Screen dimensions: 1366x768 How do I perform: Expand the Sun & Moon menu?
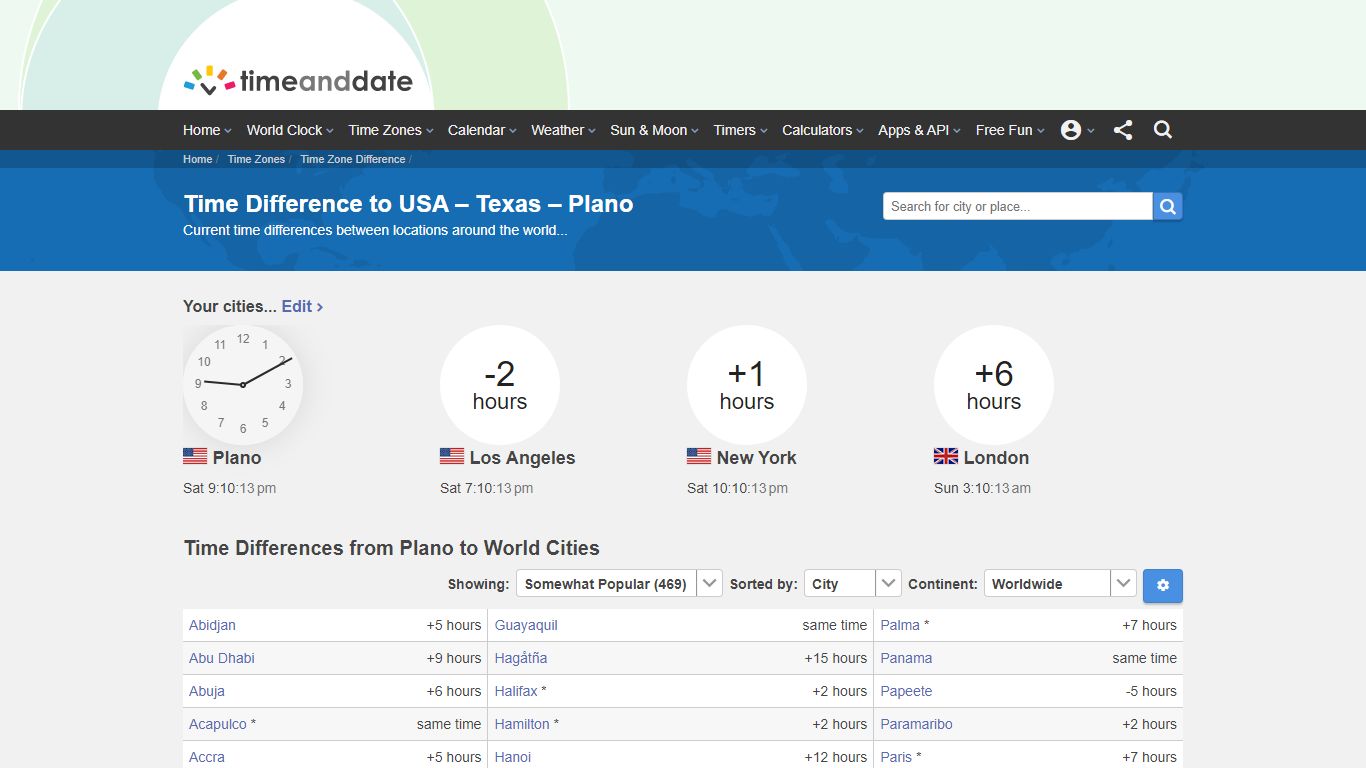pos(654,130)
